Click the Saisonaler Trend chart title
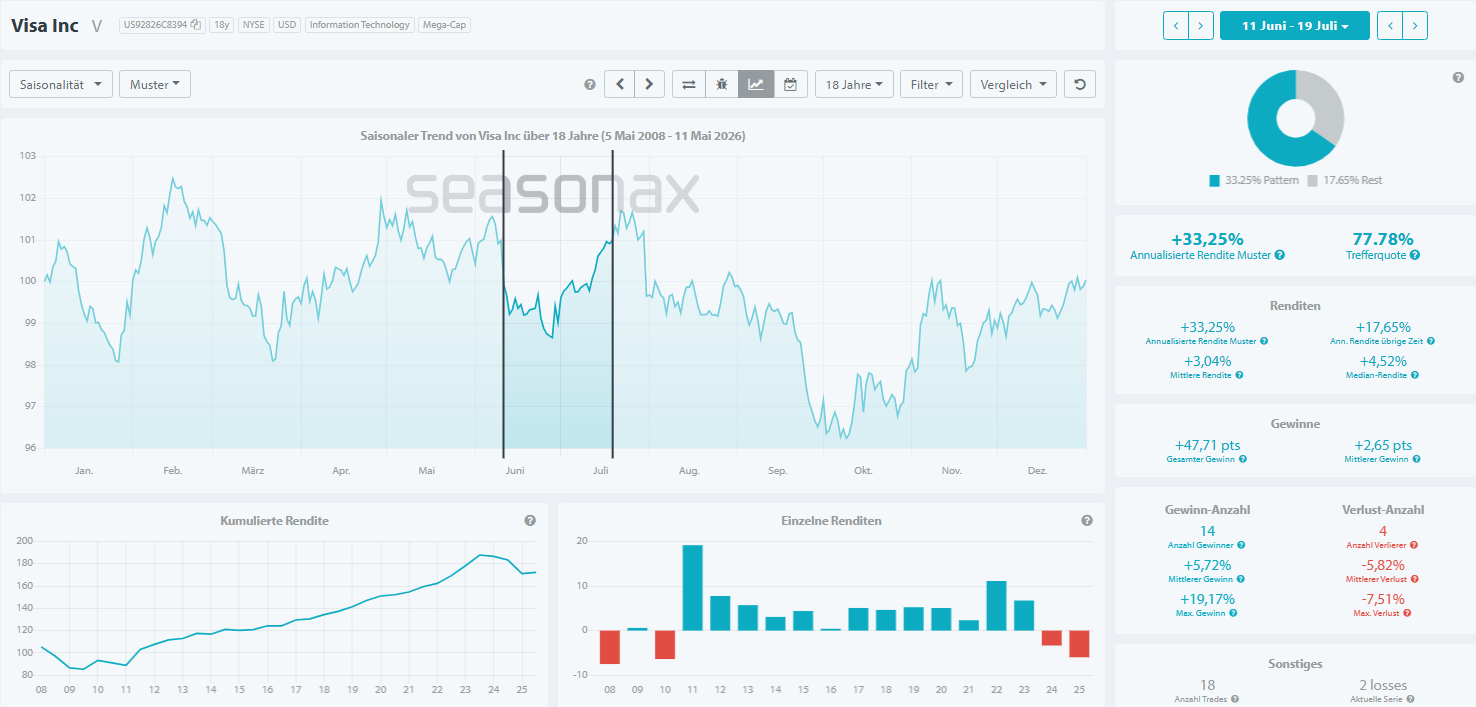Image resolution: width=1476 pixels, height=707 pixels. point(552,135)
